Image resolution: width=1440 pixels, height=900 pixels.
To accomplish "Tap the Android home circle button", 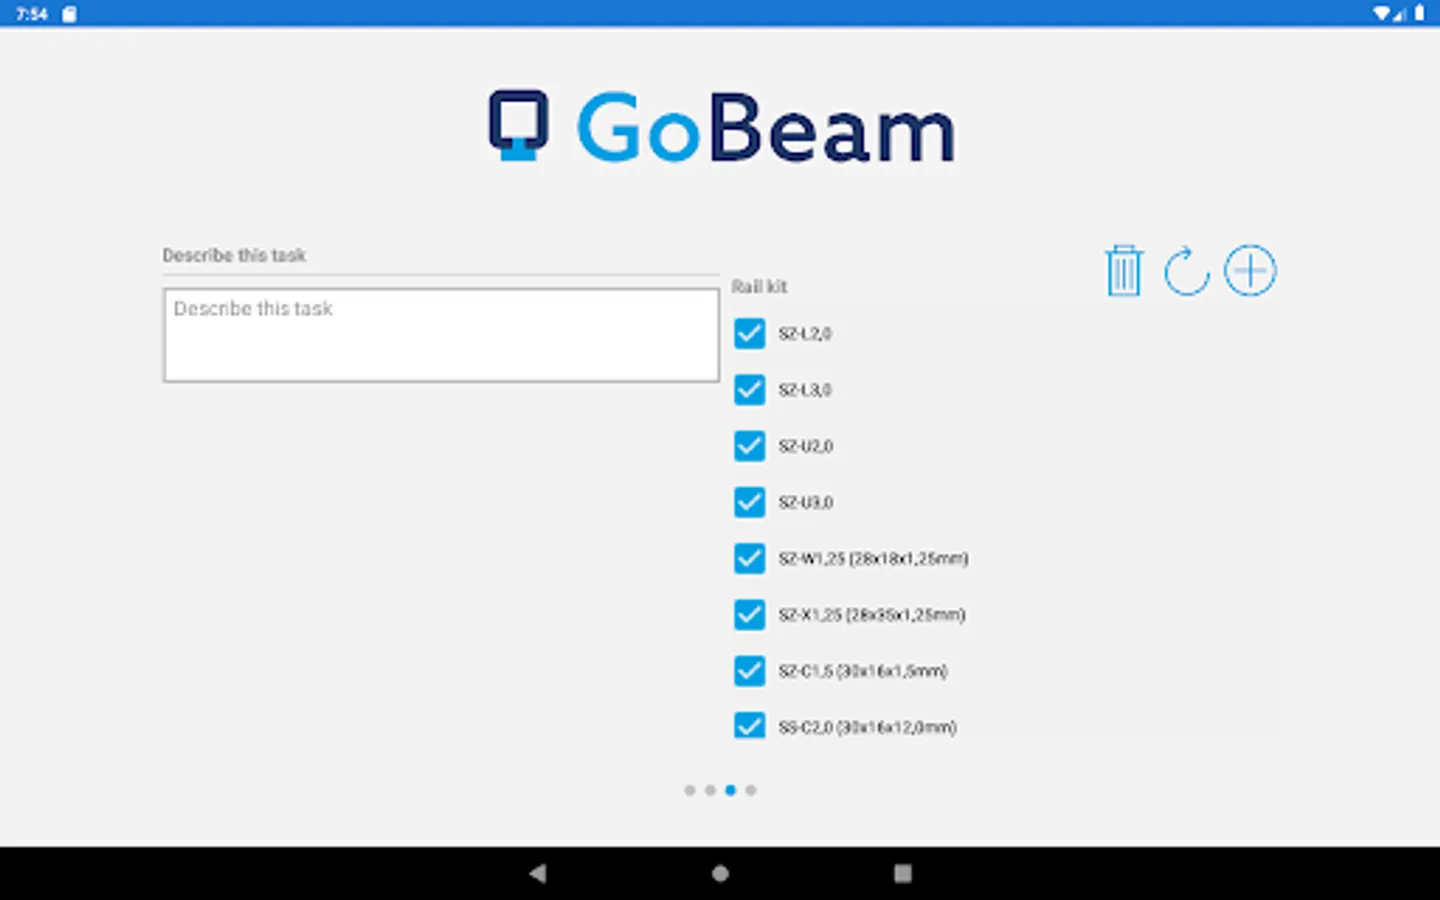I will (x=720, y=873).
